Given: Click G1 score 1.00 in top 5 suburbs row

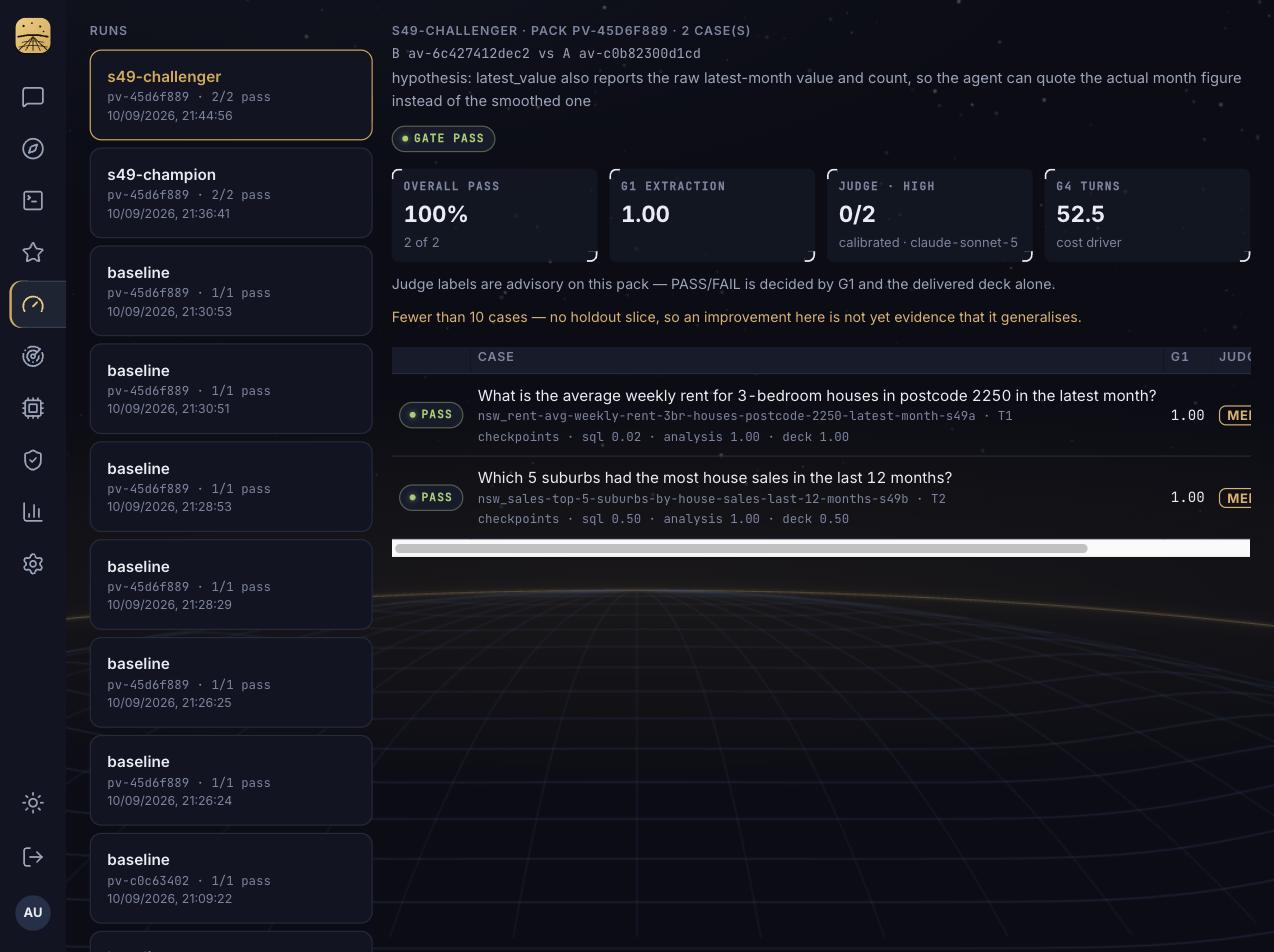Looking at the screenshot, I should click(x=1187, y=497).
